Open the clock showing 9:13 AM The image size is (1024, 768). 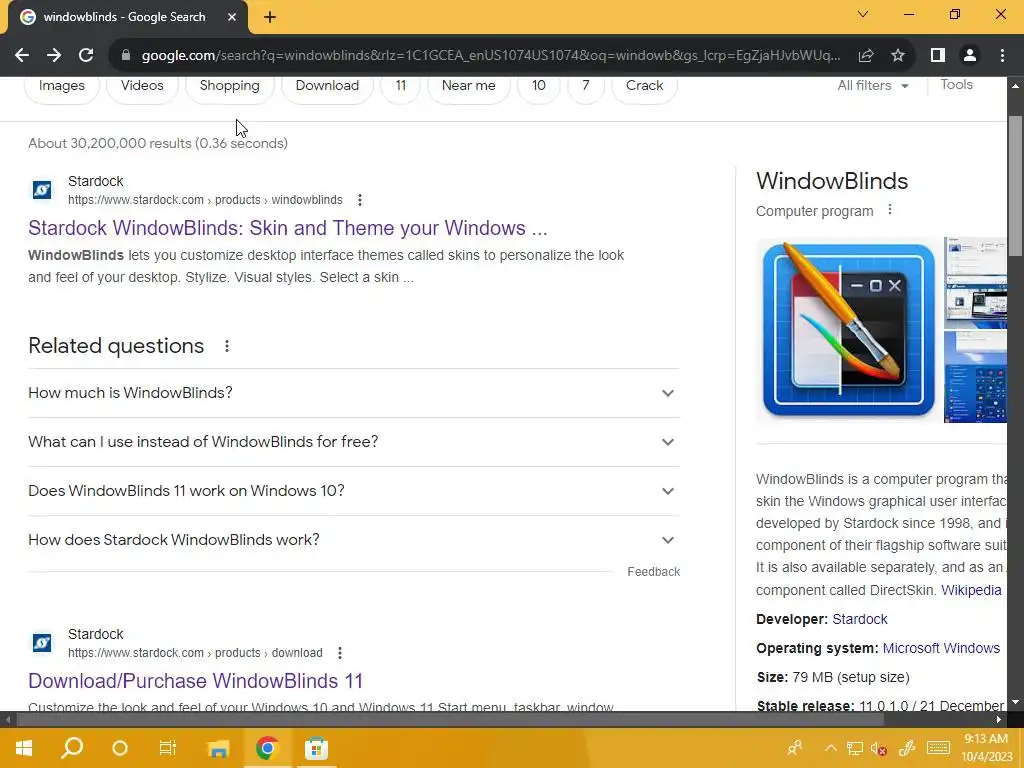(986, 748)
